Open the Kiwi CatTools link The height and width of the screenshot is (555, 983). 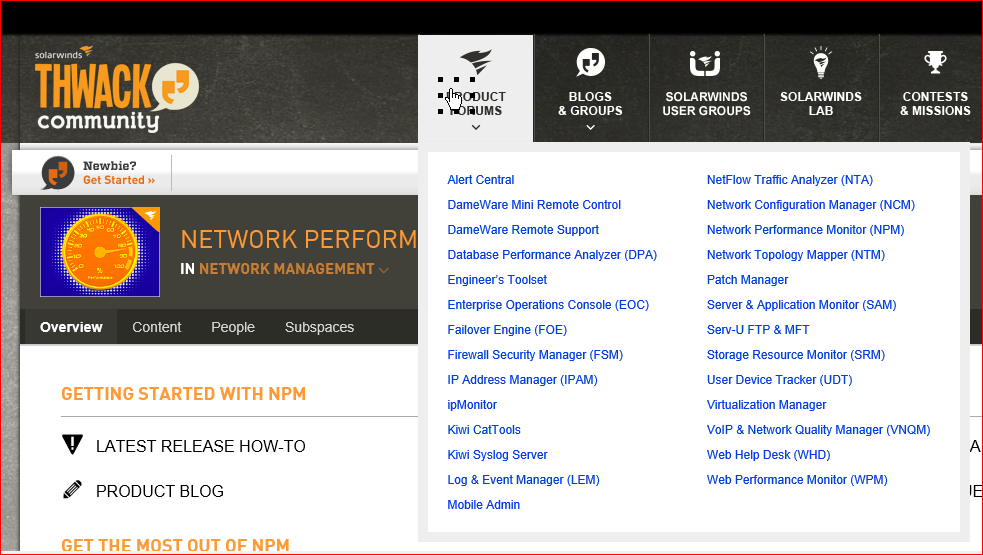484,430
